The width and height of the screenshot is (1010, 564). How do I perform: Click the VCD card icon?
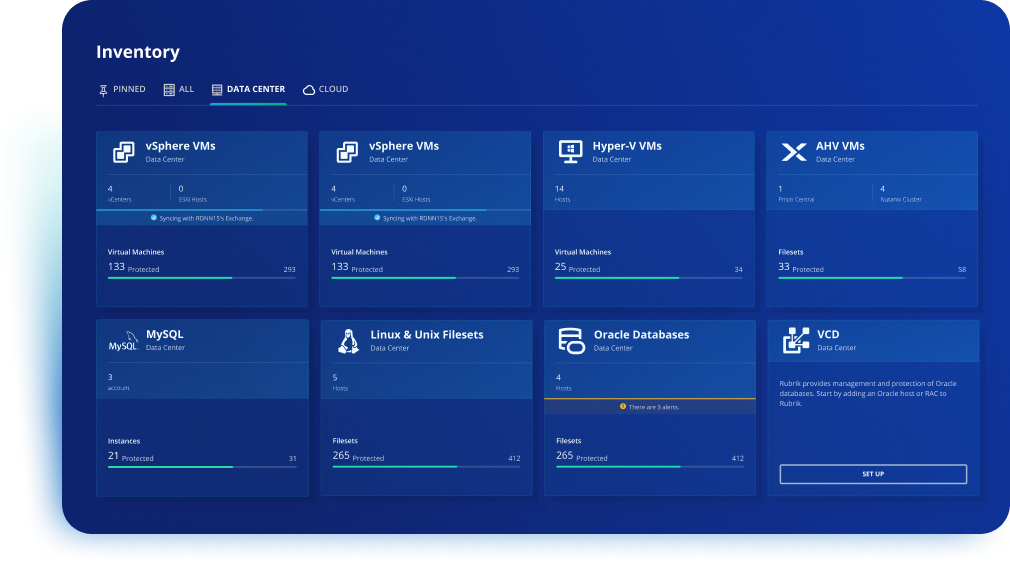pos(796,341)
